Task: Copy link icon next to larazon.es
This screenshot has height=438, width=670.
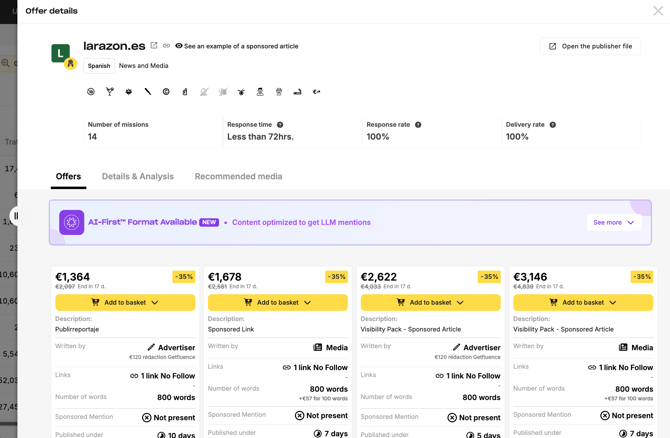Action: (x=167, y=46)
